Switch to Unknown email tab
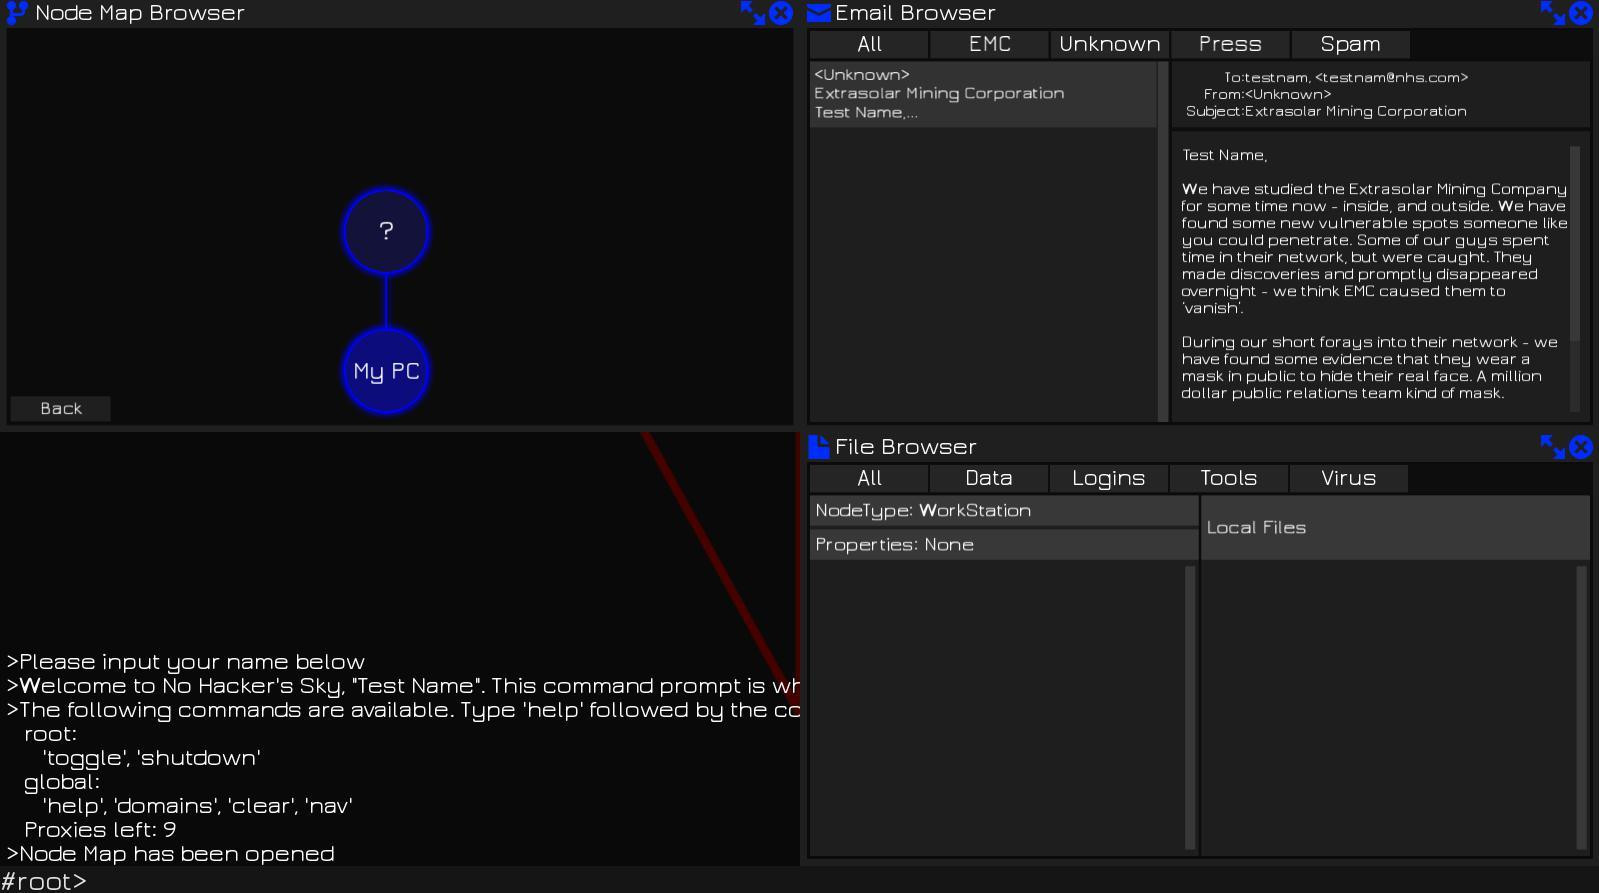The height and width of the screenshot is (893, 1599). [1109, 44]
